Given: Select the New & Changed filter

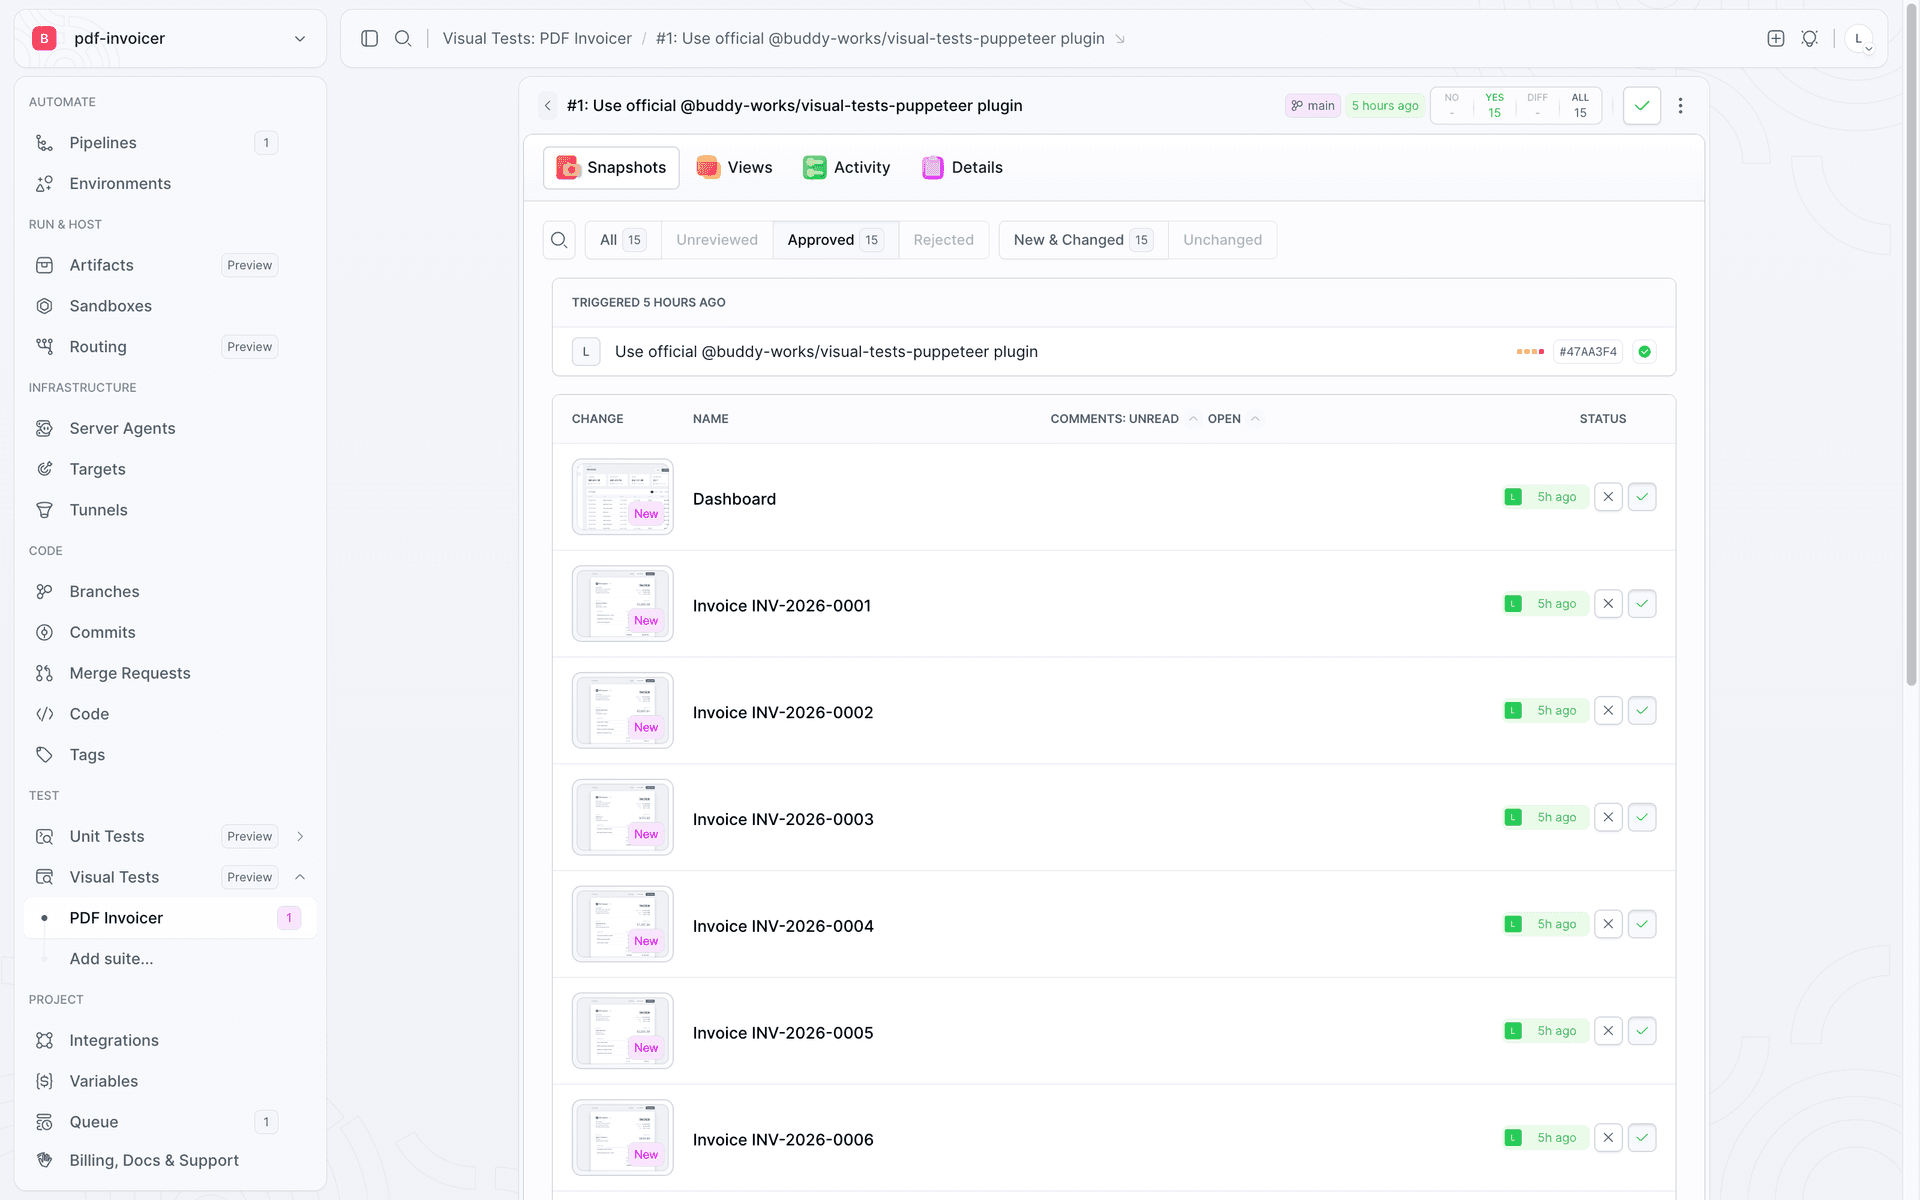Looking at the screenshot, I should click(1083, 240).
